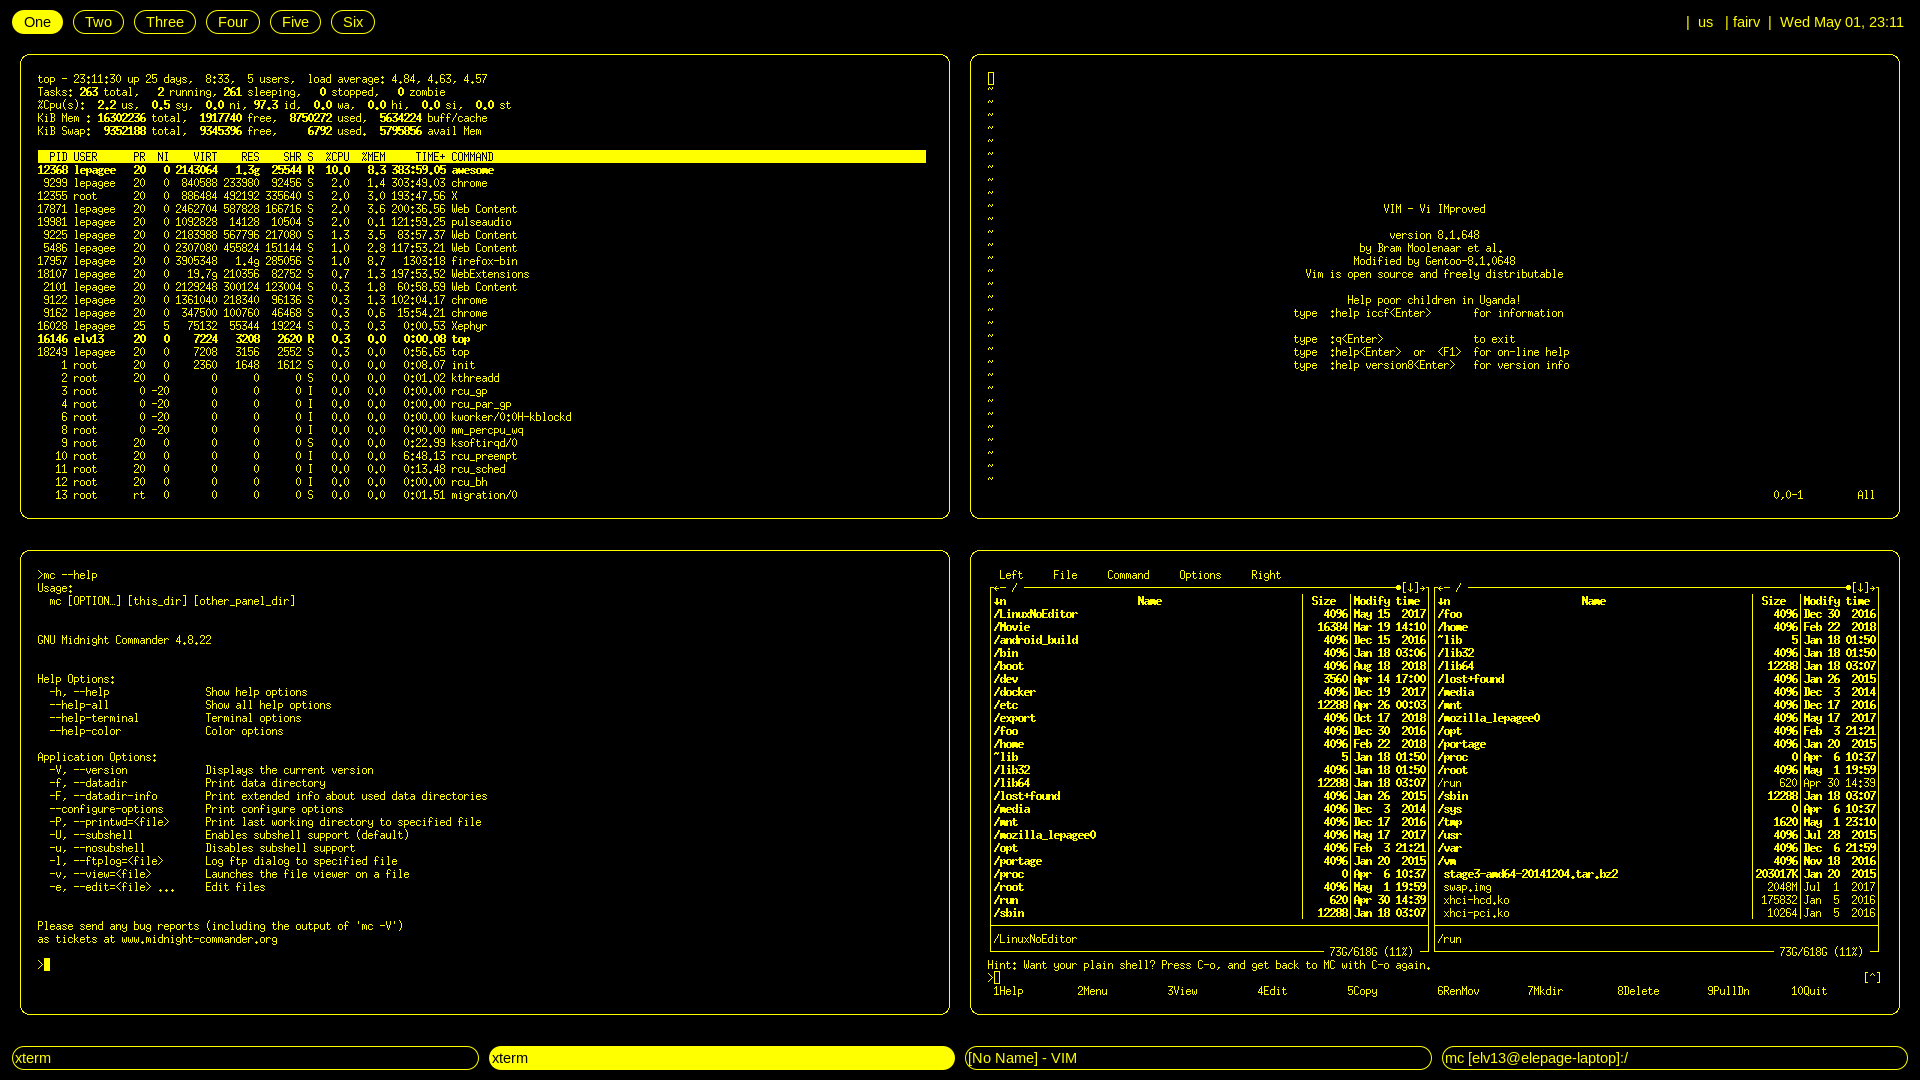Click the 2Menu function key in mc
The height and width of the screenshot is (1080, 1920).
[x=1092, y=991]
